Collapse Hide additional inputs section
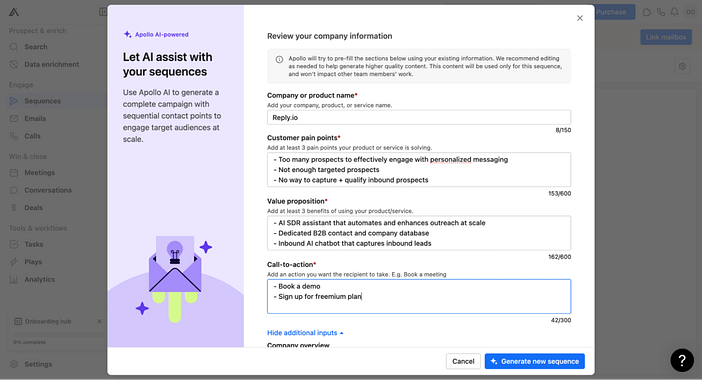The height and width of the screenshot is (380, 702). coord(305,333)
